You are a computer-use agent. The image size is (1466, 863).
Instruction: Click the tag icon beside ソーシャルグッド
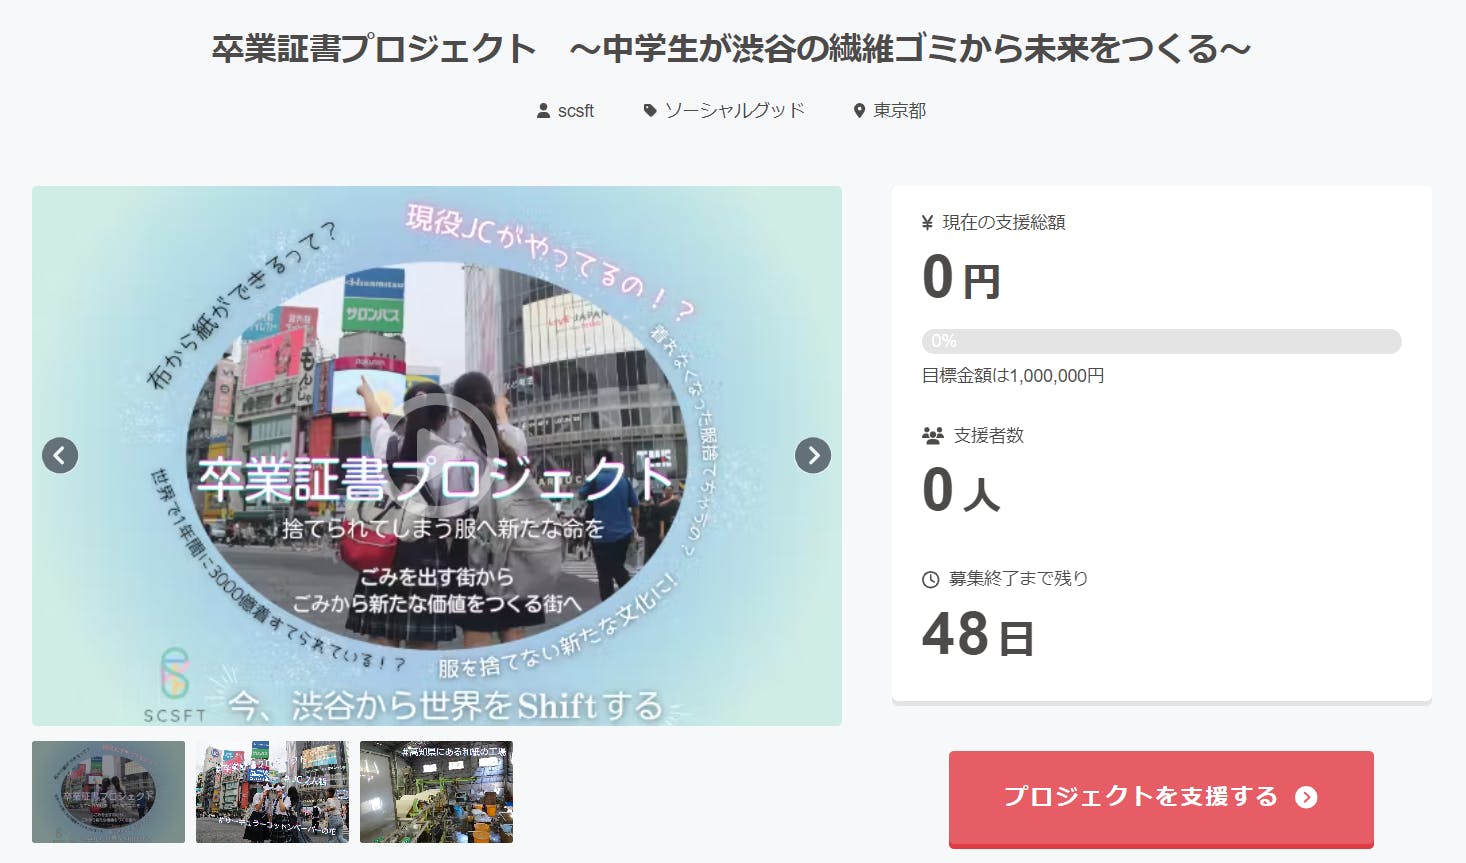(650, 111)
